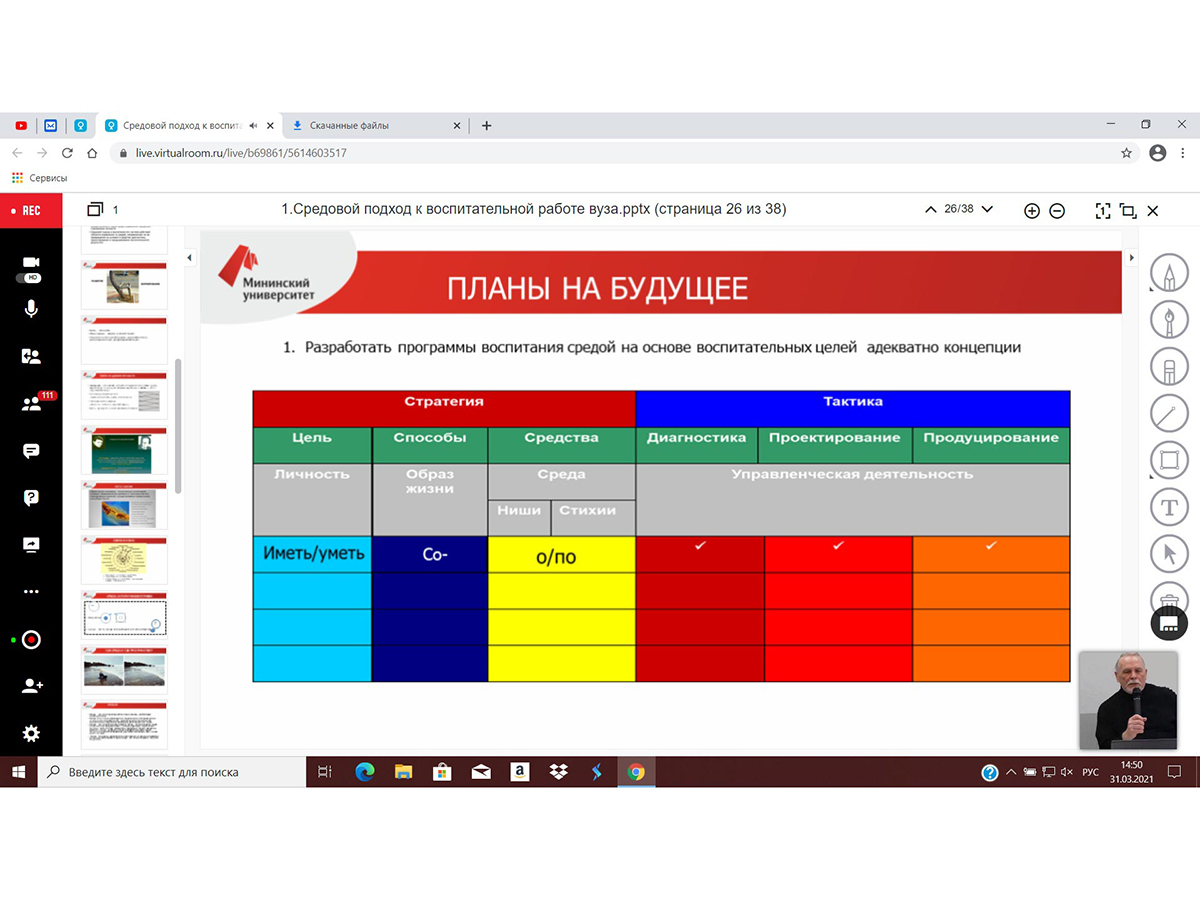Click the Иметь/уметь cell in the table
The image size is (1200, 900).
[x=313, y=554]
